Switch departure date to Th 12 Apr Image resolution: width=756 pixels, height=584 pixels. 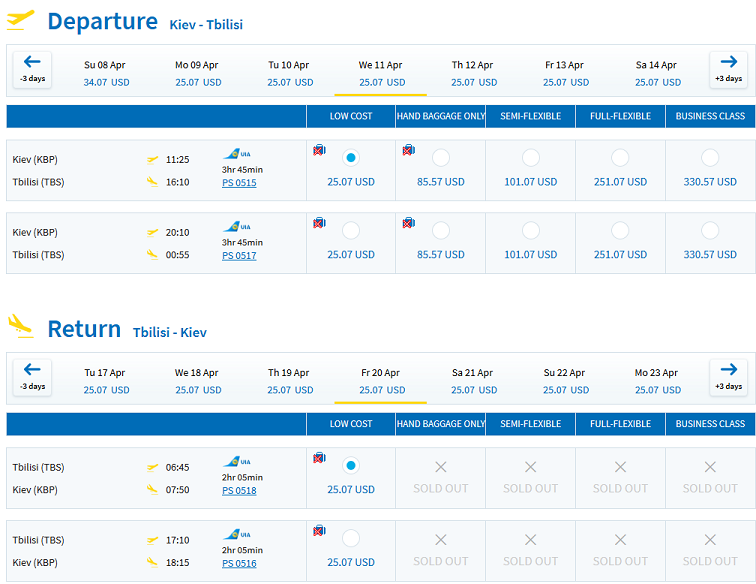(x=473, y=73)
